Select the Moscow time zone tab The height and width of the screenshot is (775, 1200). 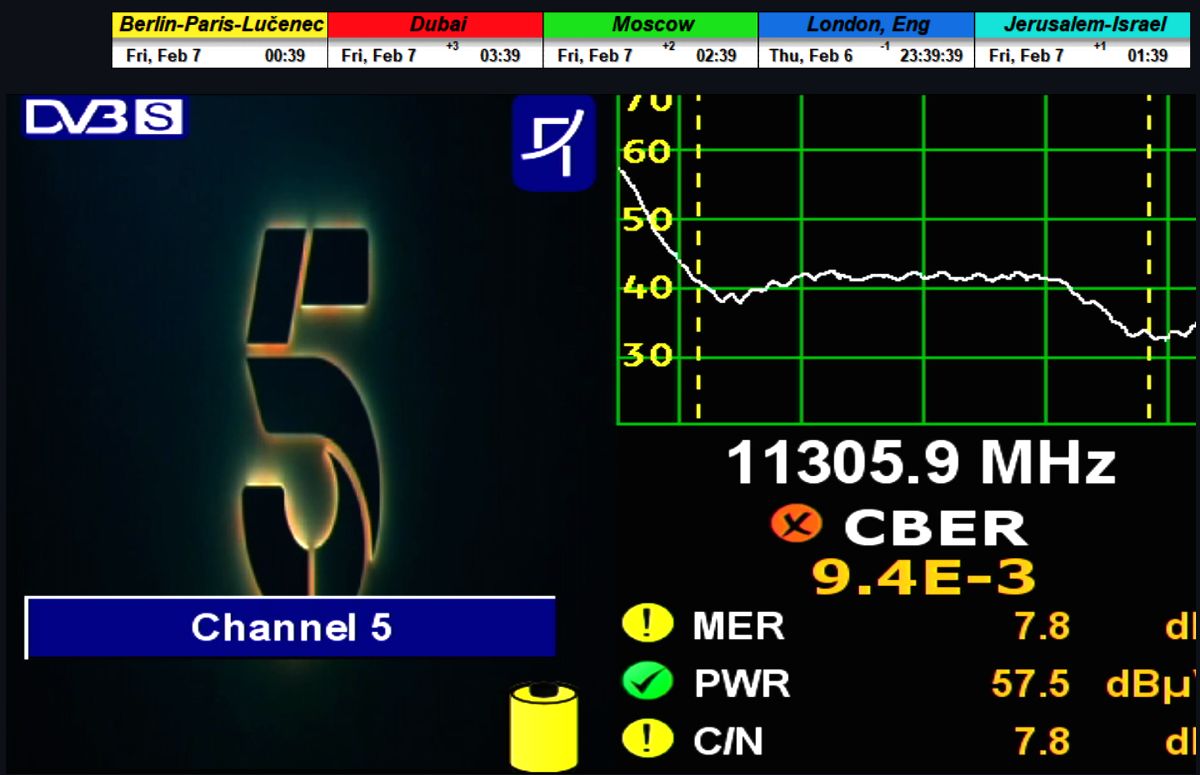tap(650, 25)
